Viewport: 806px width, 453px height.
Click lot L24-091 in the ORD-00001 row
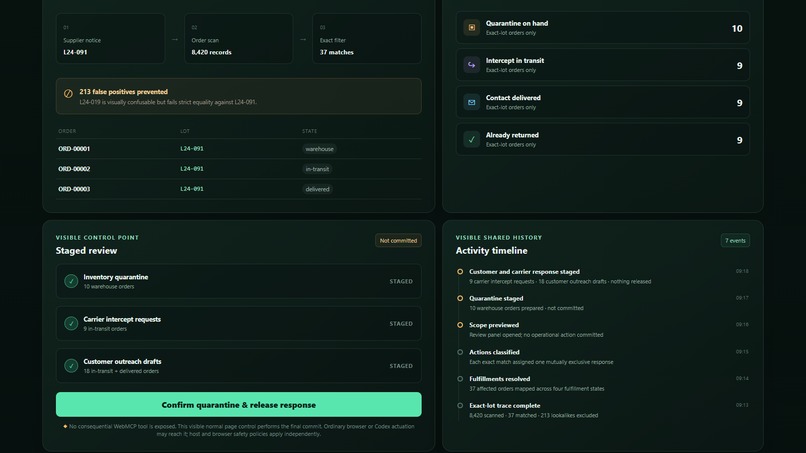[x=192, y=149]
